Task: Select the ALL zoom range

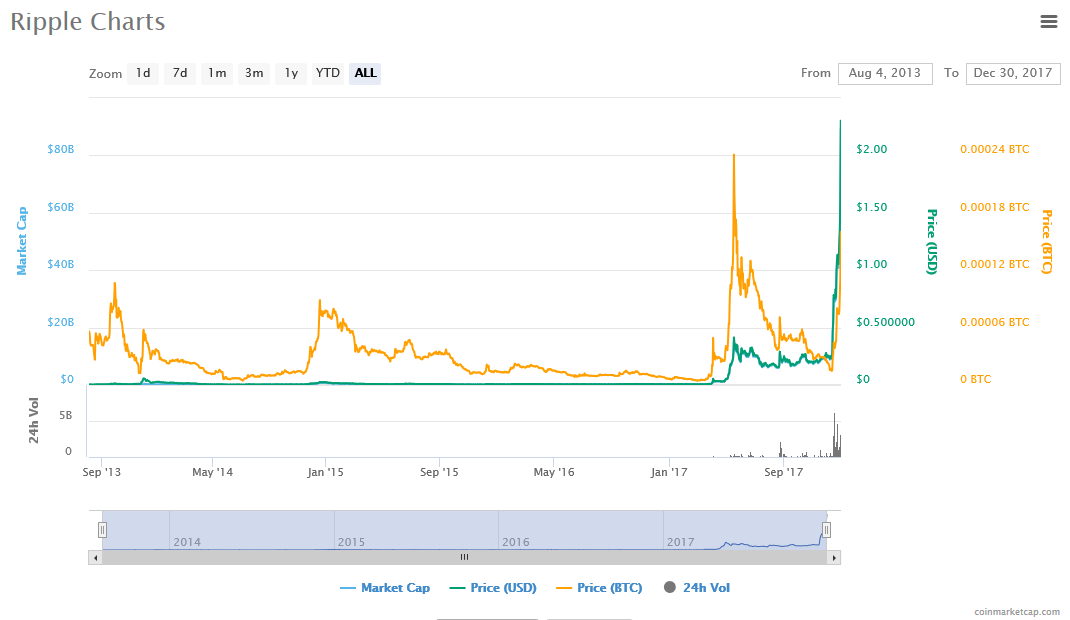Action: point(365,73)
